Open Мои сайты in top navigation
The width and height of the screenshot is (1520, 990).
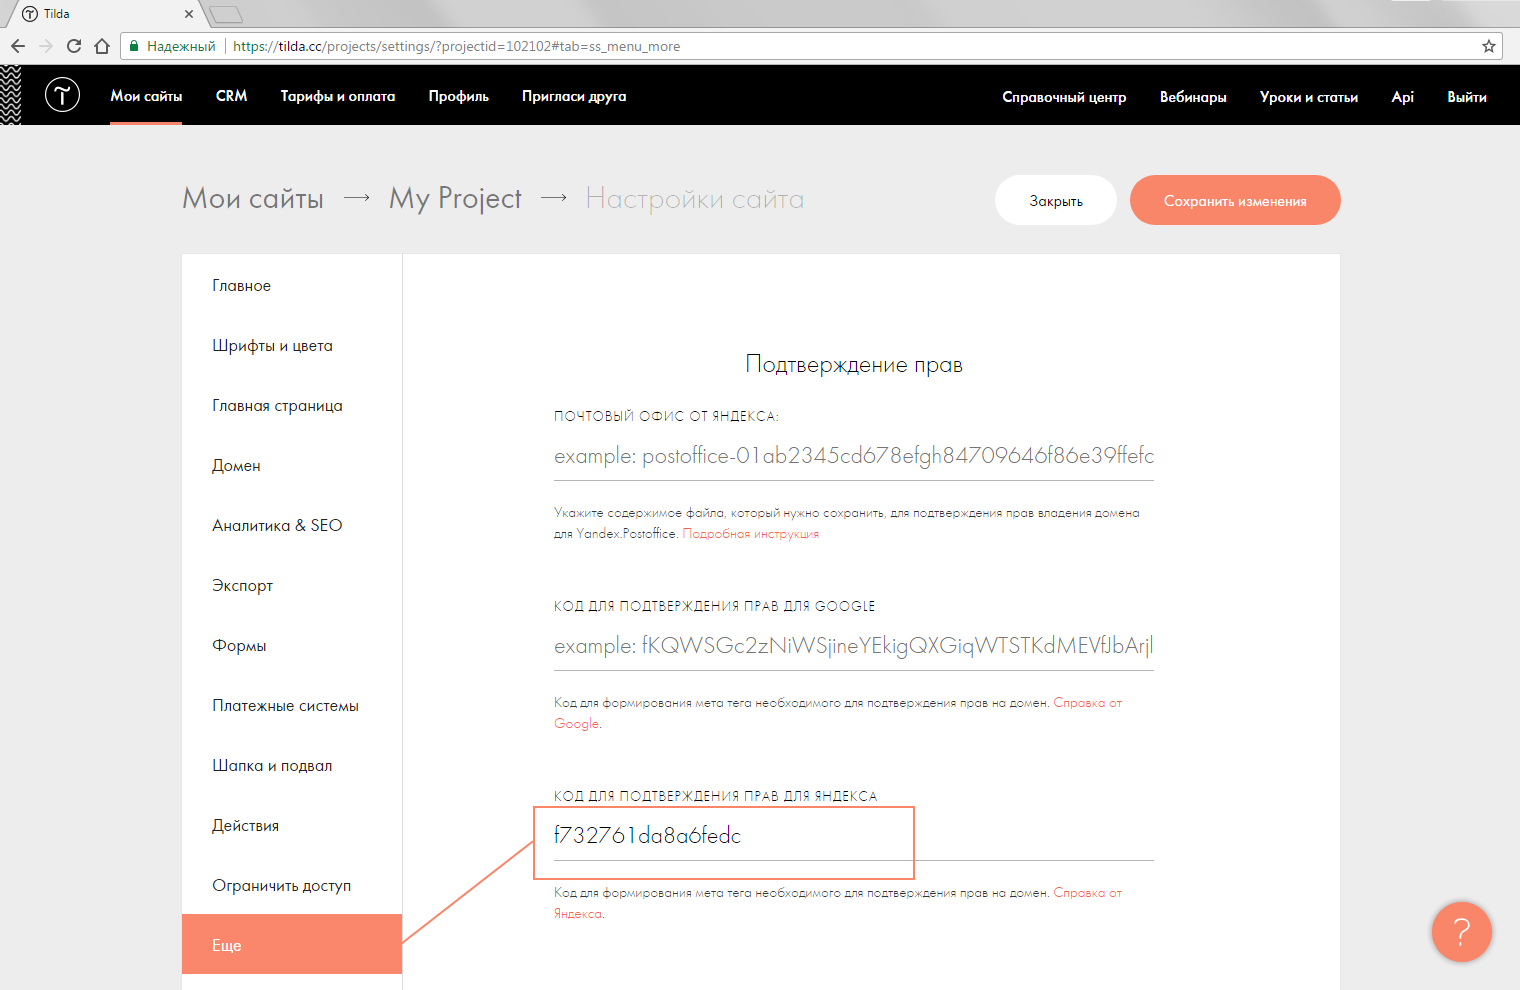click(146, 96)
